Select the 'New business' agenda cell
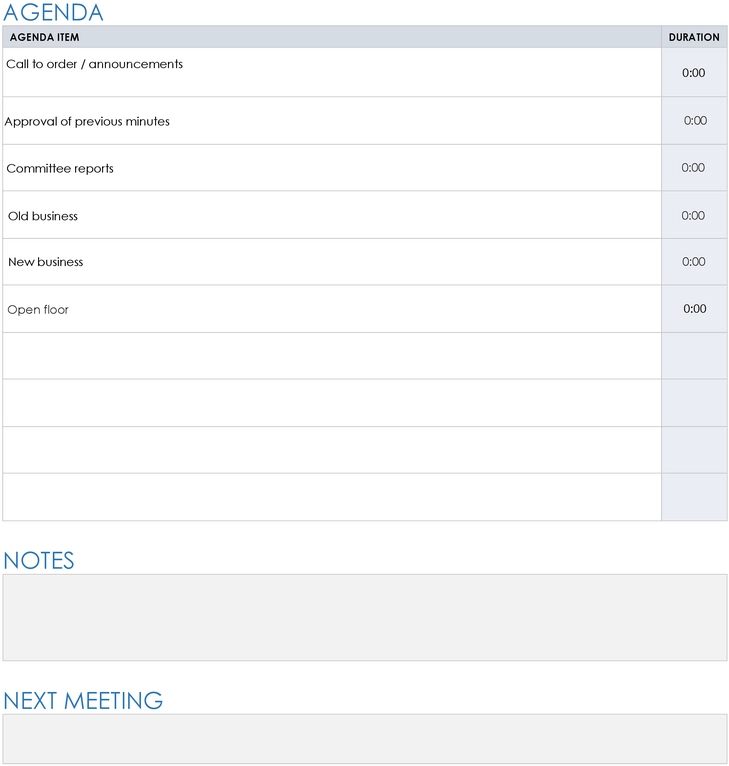This screenshot has width=729, height=766. coord(332,262)
